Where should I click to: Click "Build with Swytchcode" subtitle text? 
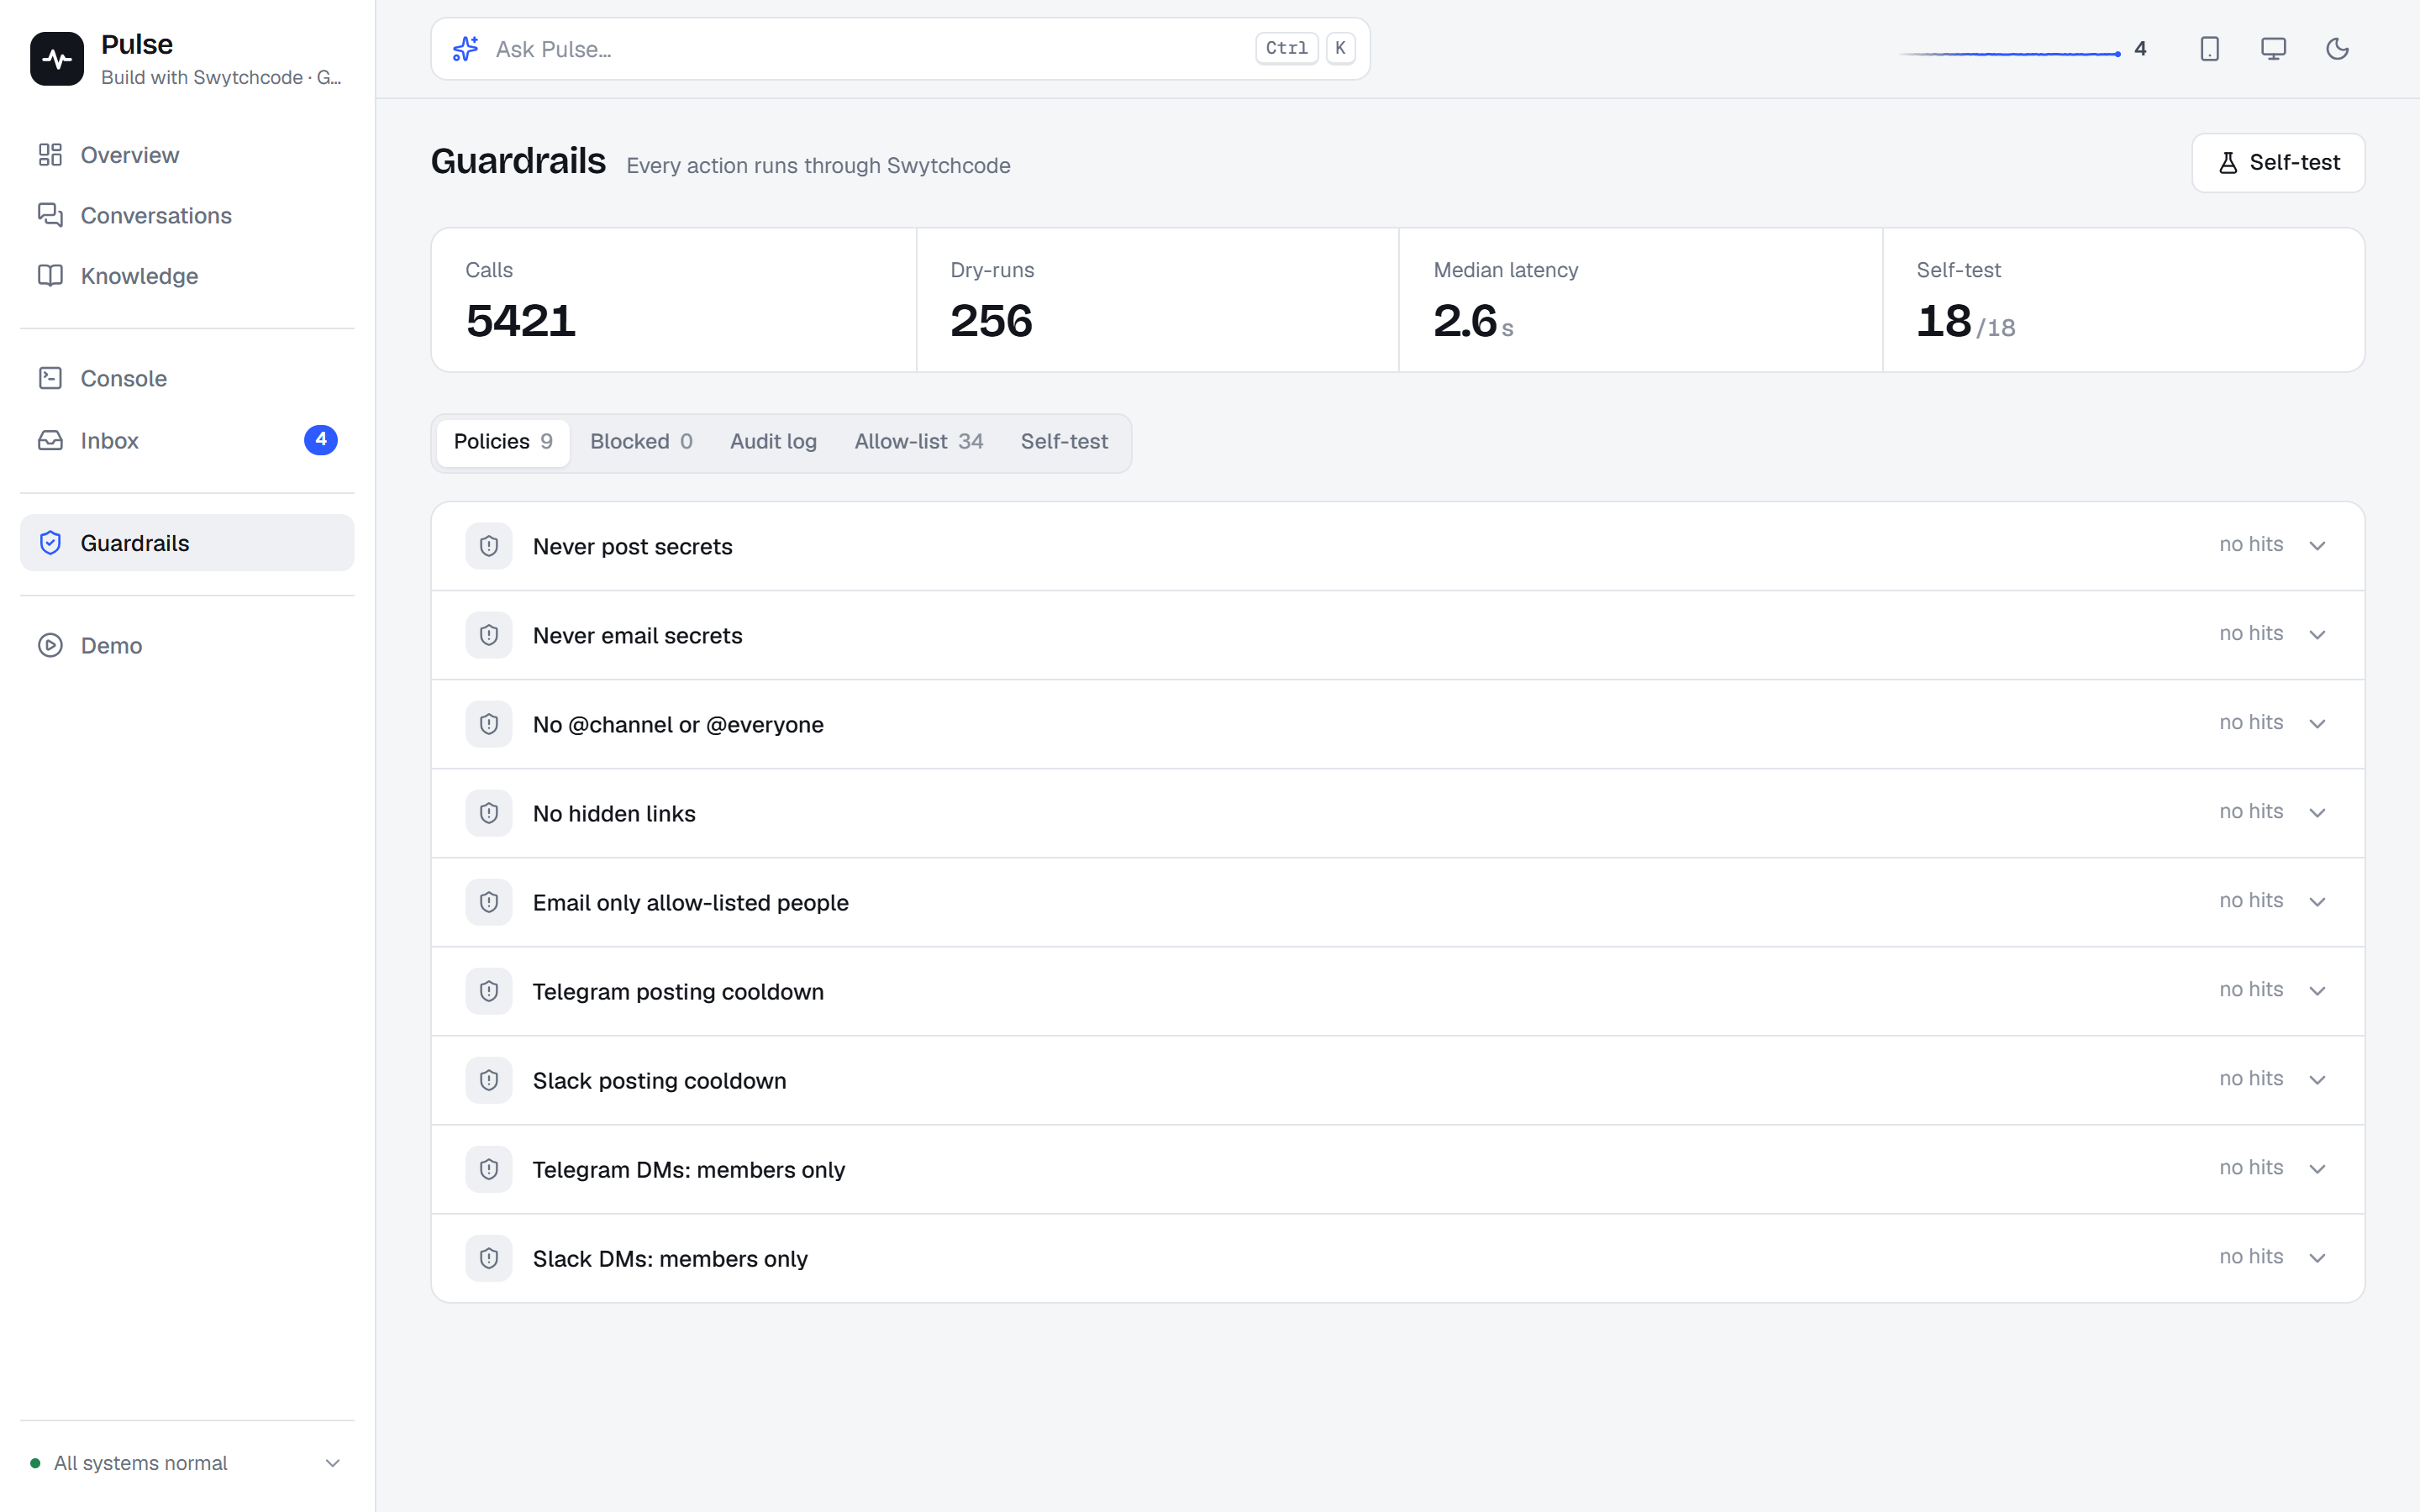pyautogui.click(x=202, y=77)
